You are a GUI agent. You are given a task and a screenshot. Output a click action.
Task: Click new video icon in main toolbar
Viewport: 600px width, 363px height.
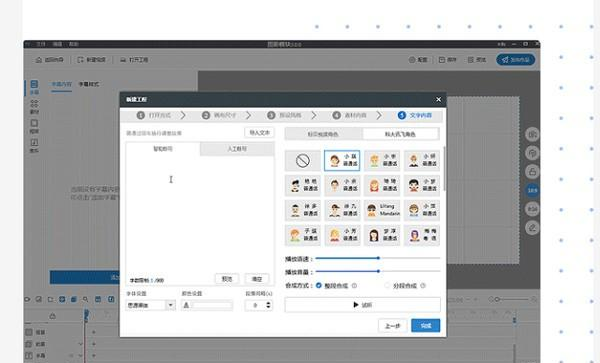point(80,60)
